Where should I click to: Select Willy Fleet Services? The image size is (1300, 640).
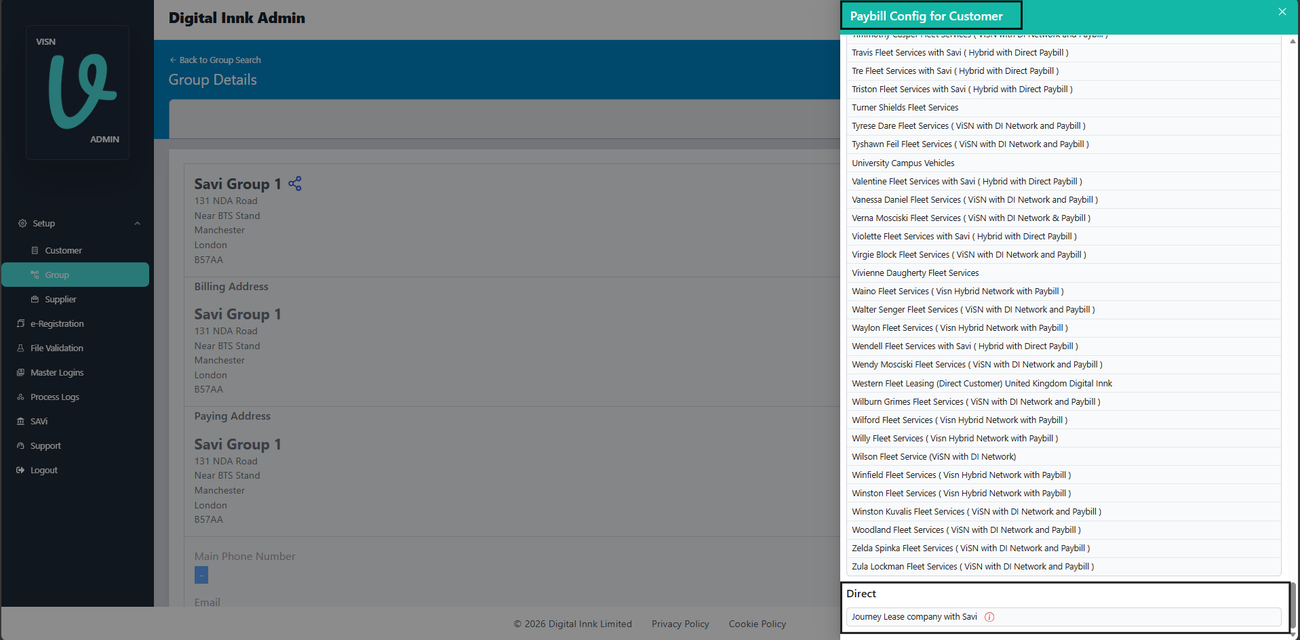pos(1063,438)
